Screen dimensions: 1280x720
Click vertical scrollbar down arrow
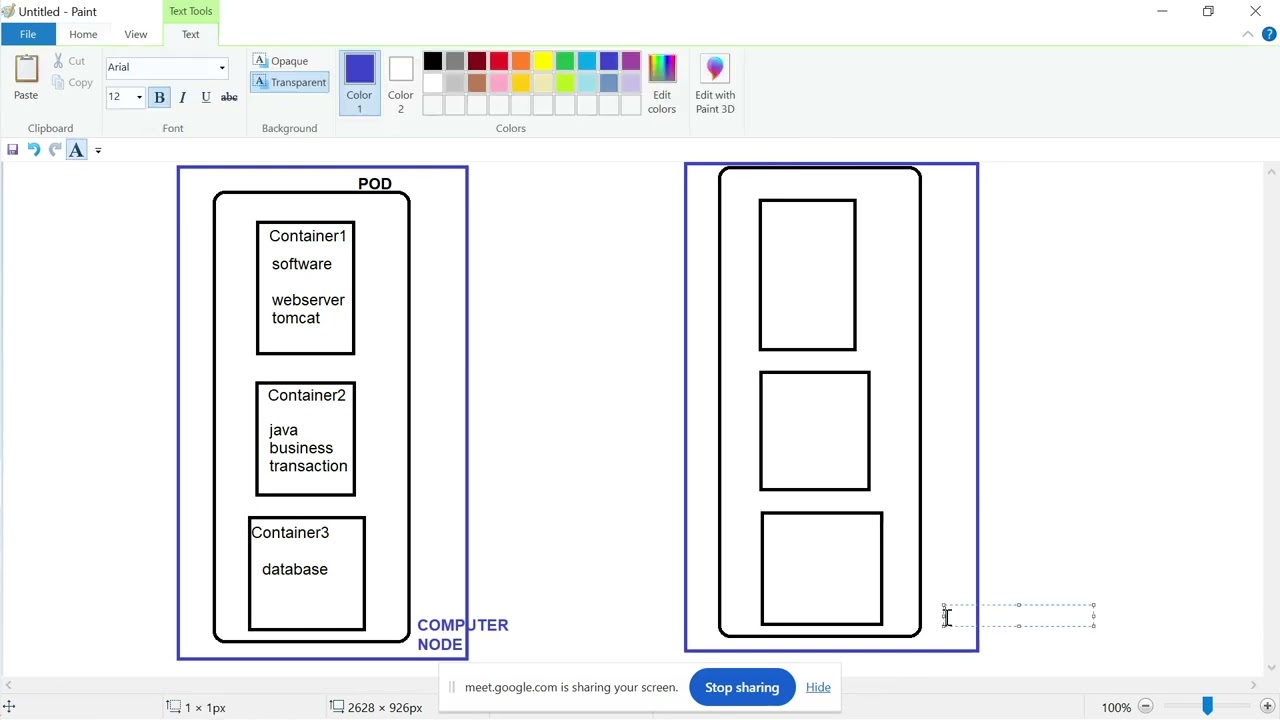point(1271,668)
